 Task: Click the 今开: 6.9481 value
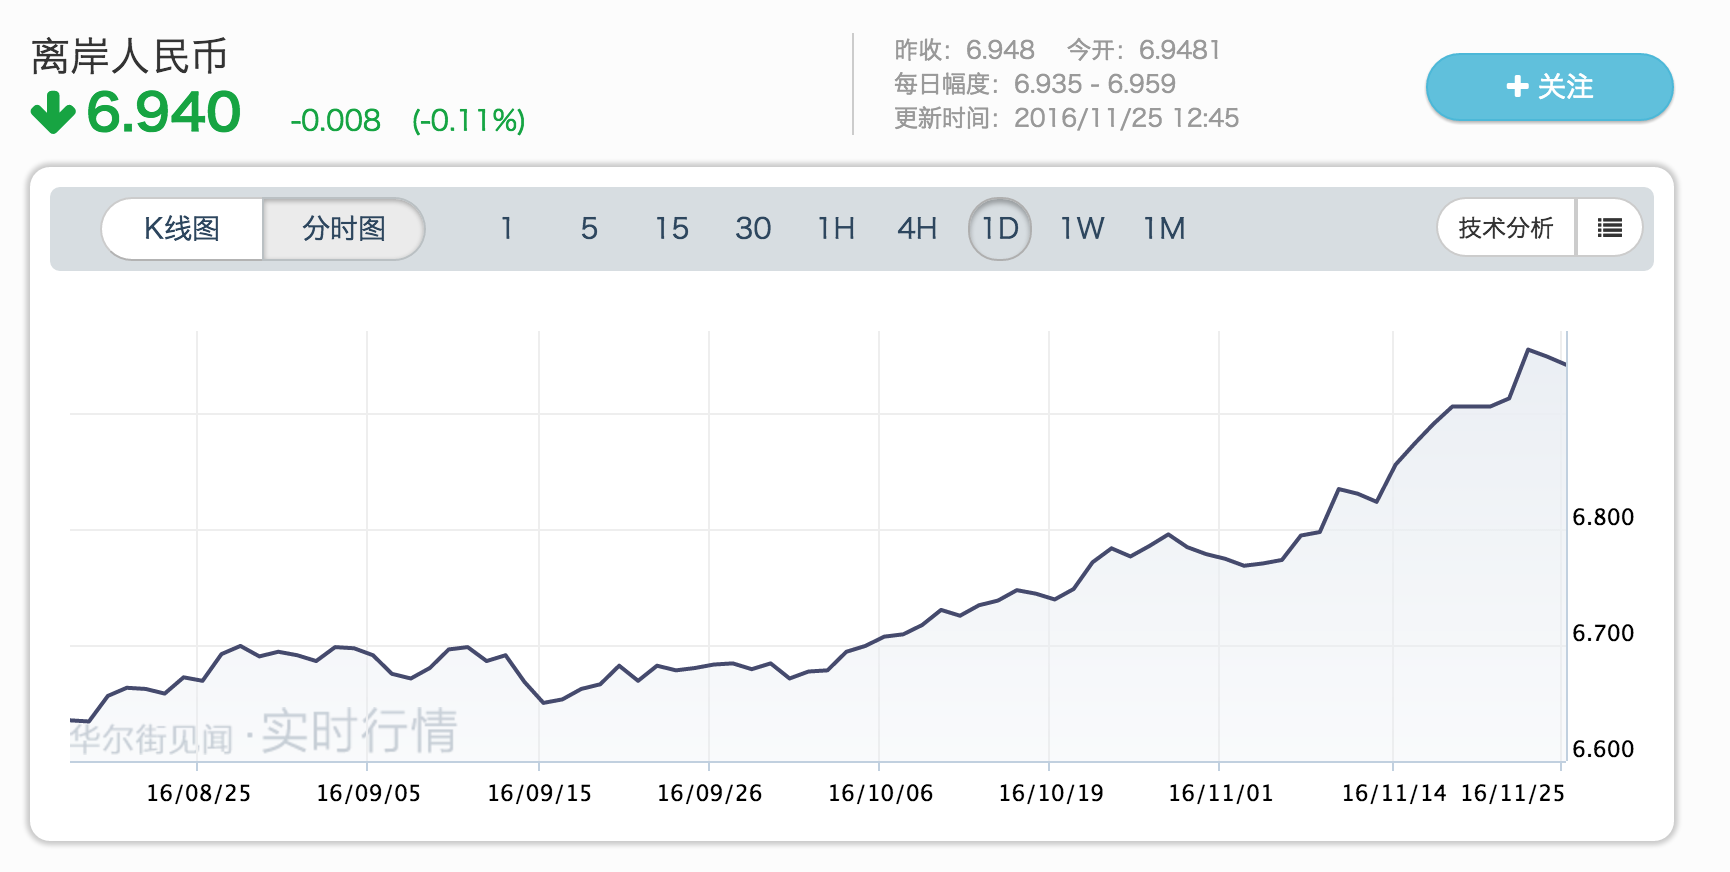1143,50
